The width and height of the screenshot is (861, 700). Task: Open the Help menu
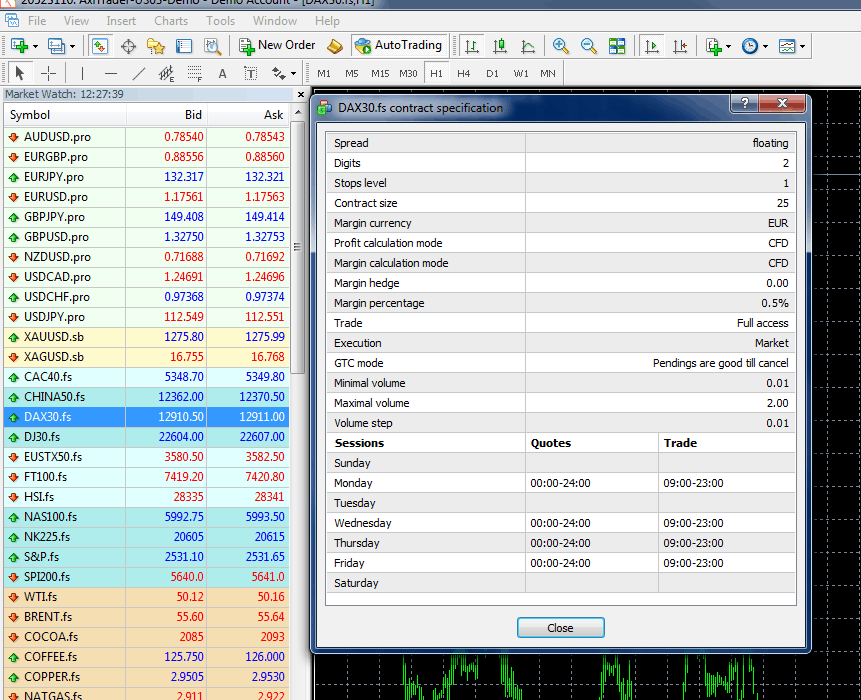click(327, 21)
